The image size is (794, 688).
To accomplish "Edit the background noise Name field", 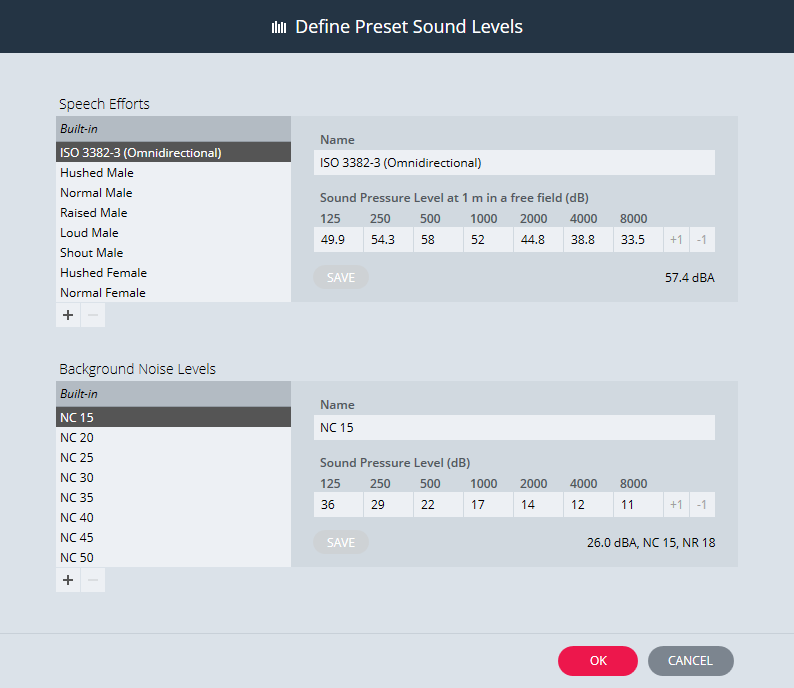I will [x=514, y=427].
